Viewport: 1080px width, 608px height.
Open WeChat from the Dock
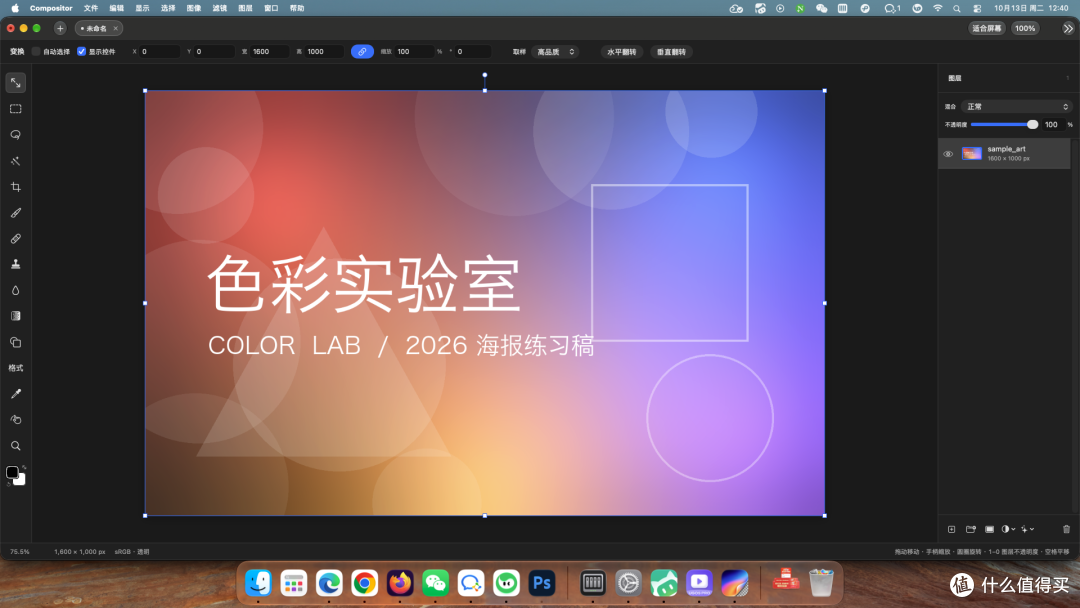[435, 583]
